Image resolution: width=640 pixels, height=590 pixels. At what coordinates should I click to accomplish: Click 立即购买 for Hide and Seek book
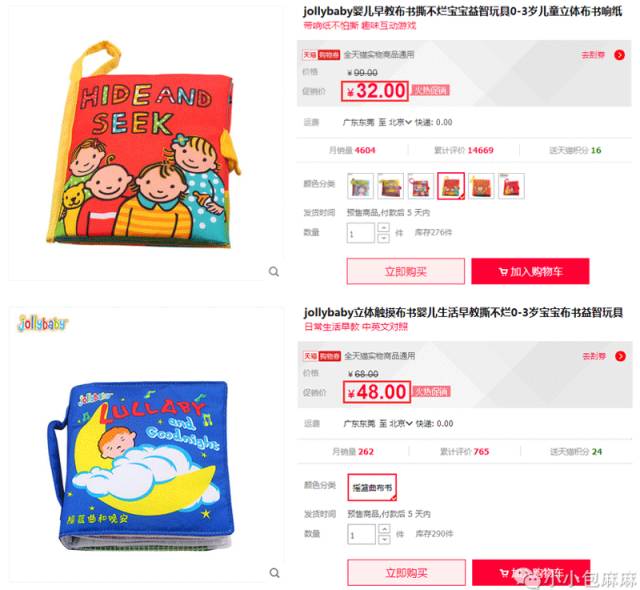point(406,271)
